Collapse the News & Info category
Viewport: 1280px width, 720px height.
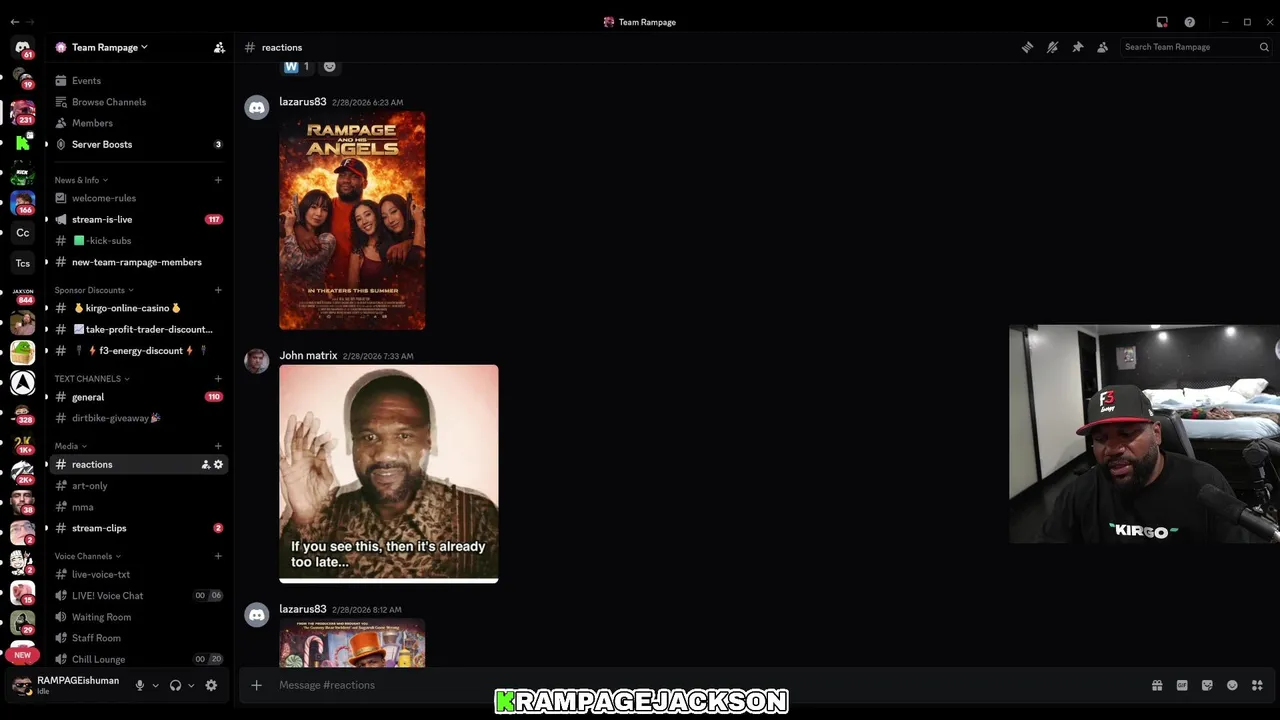point(81,180)
